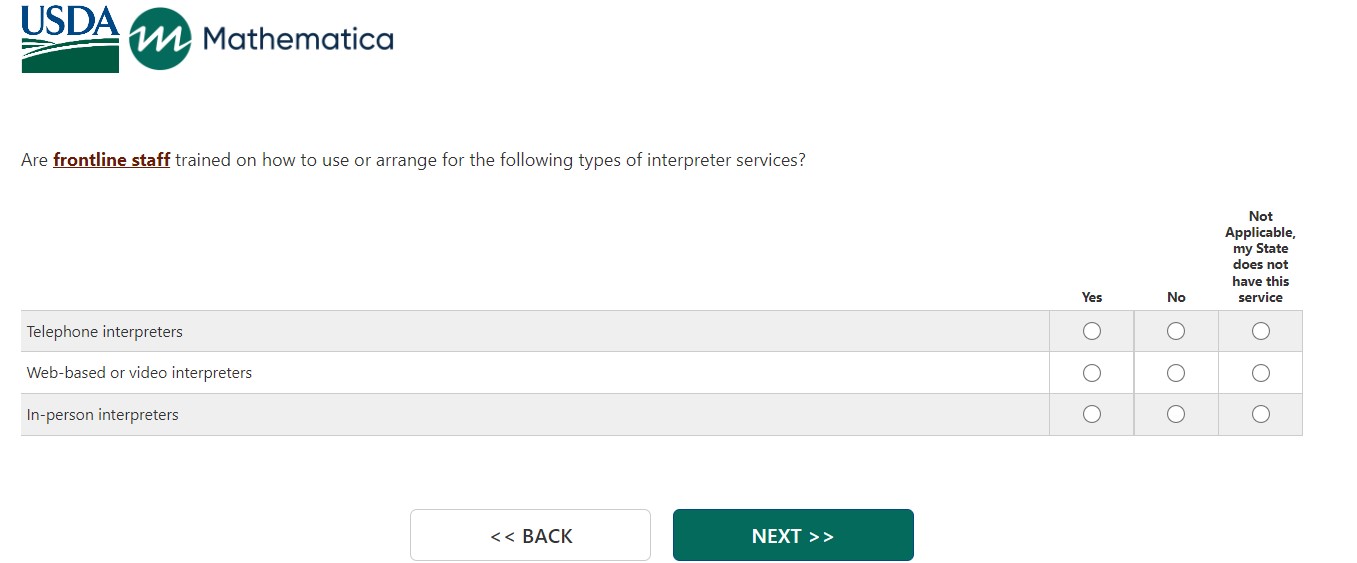
Task: Click the Not Applicable column header
Action: pyautogui.click(x=1261, y=257)
